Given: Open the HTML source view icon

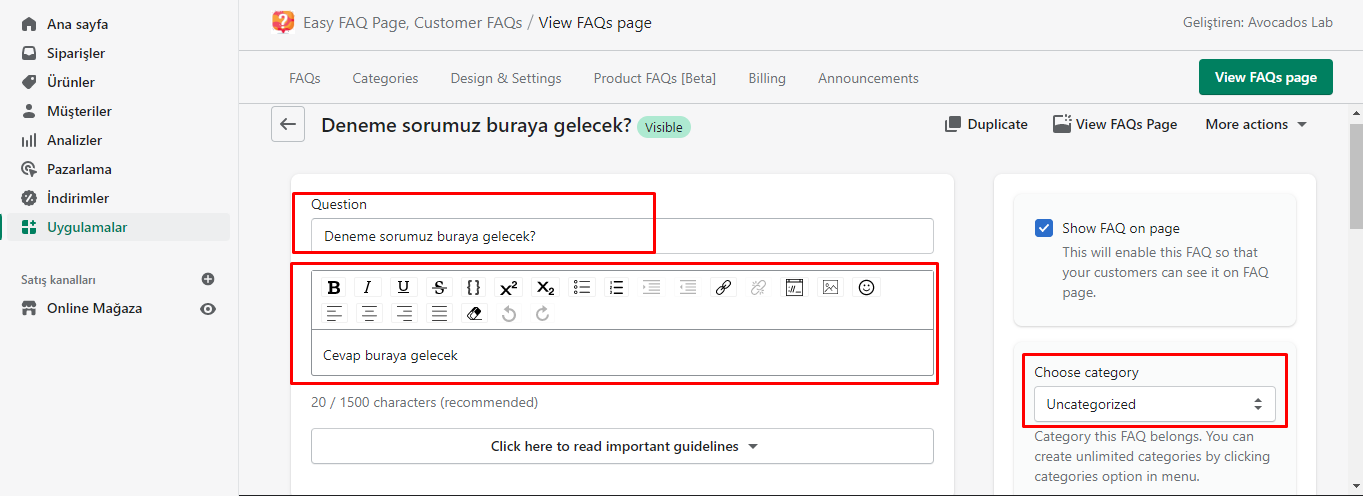Looking at the screenshot, I should click(794, 288).
